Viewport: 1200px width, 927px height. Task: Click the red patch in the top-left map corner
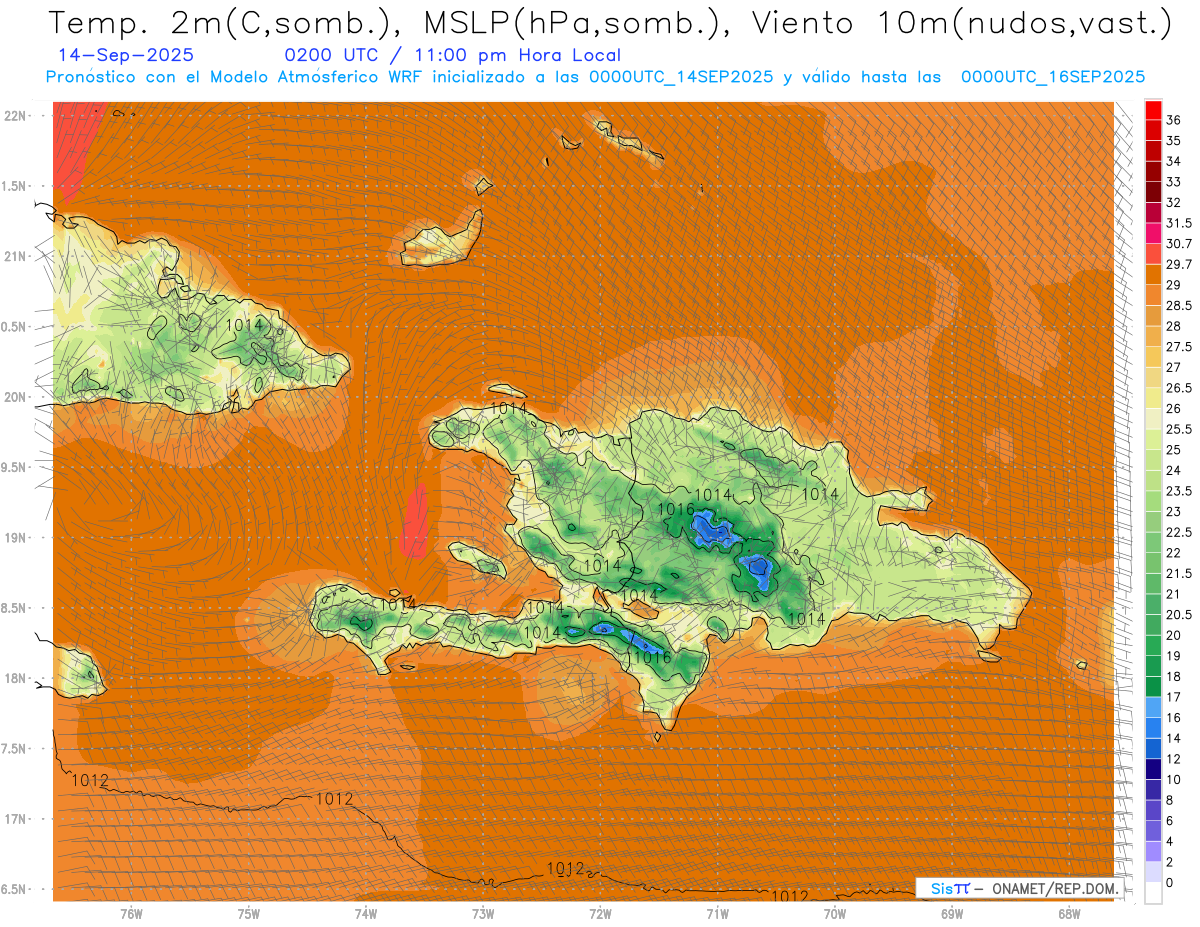(x=70, y=150)
